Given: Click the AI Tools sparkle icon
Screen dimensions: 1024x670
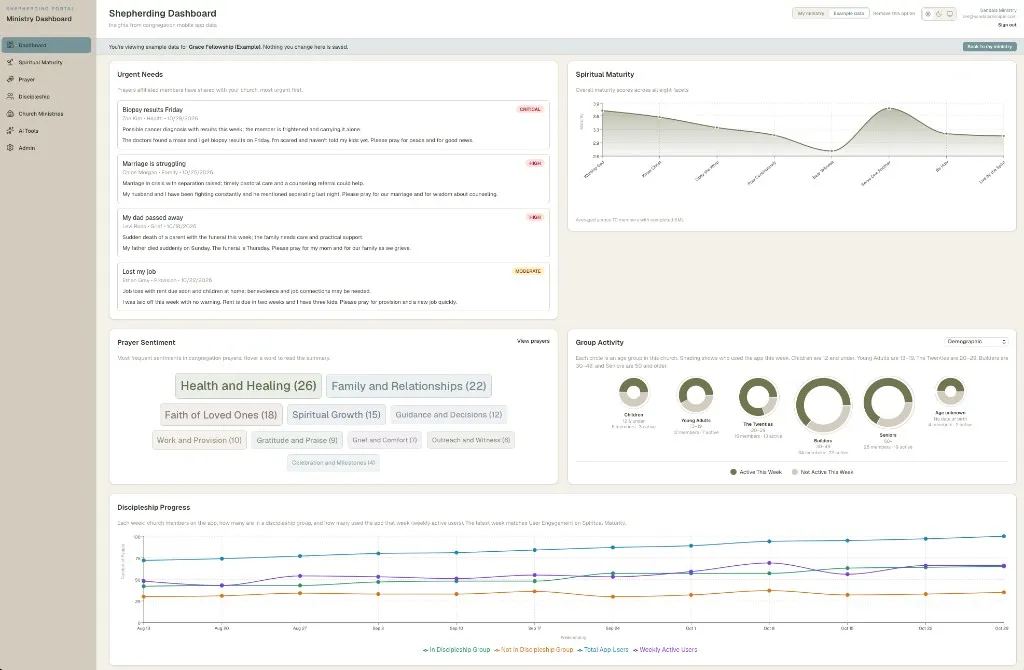Looking at the screenshot, I should coord(10,131).
